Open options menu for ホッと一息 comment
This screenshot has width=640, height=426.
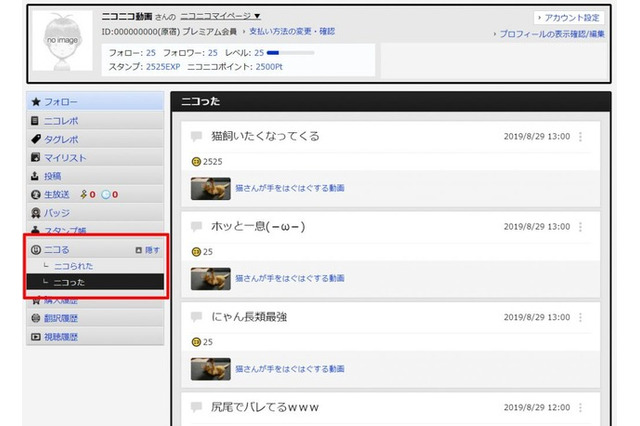click(580, 227)
